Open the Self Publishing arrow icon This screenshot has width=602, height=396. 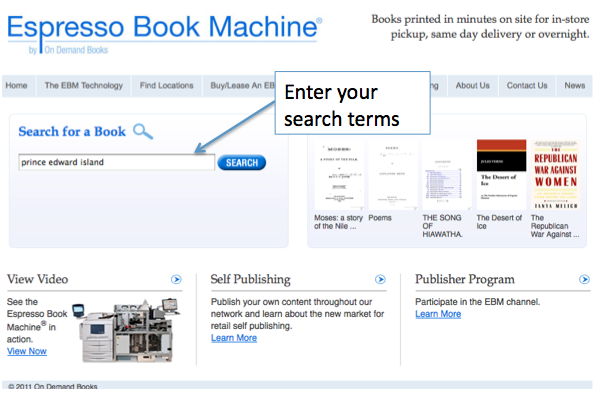[380, 279]
